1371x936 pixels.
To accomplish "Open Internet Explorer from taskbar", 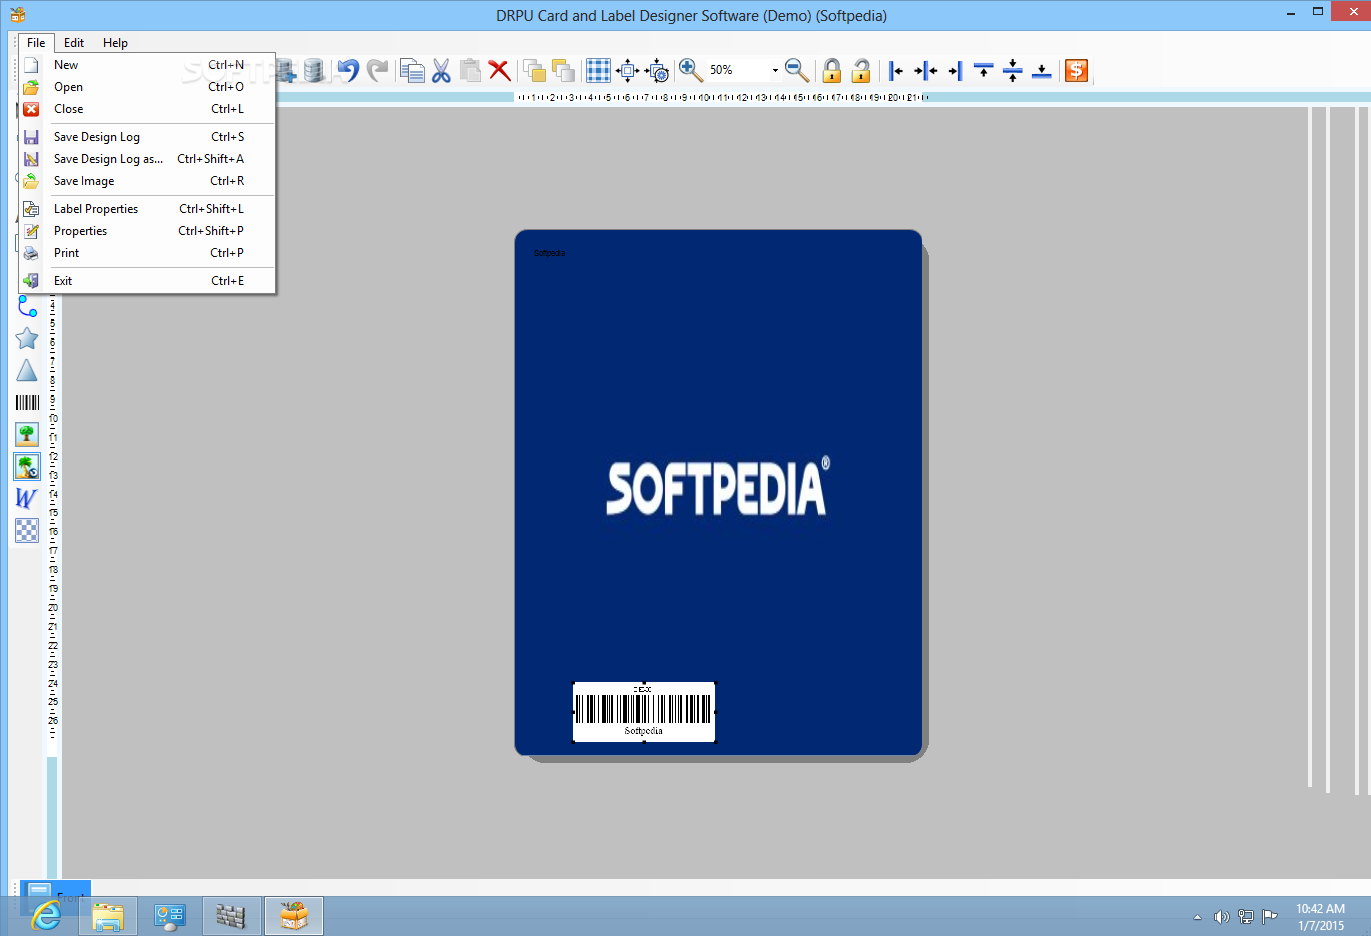I will coord(46,916).
